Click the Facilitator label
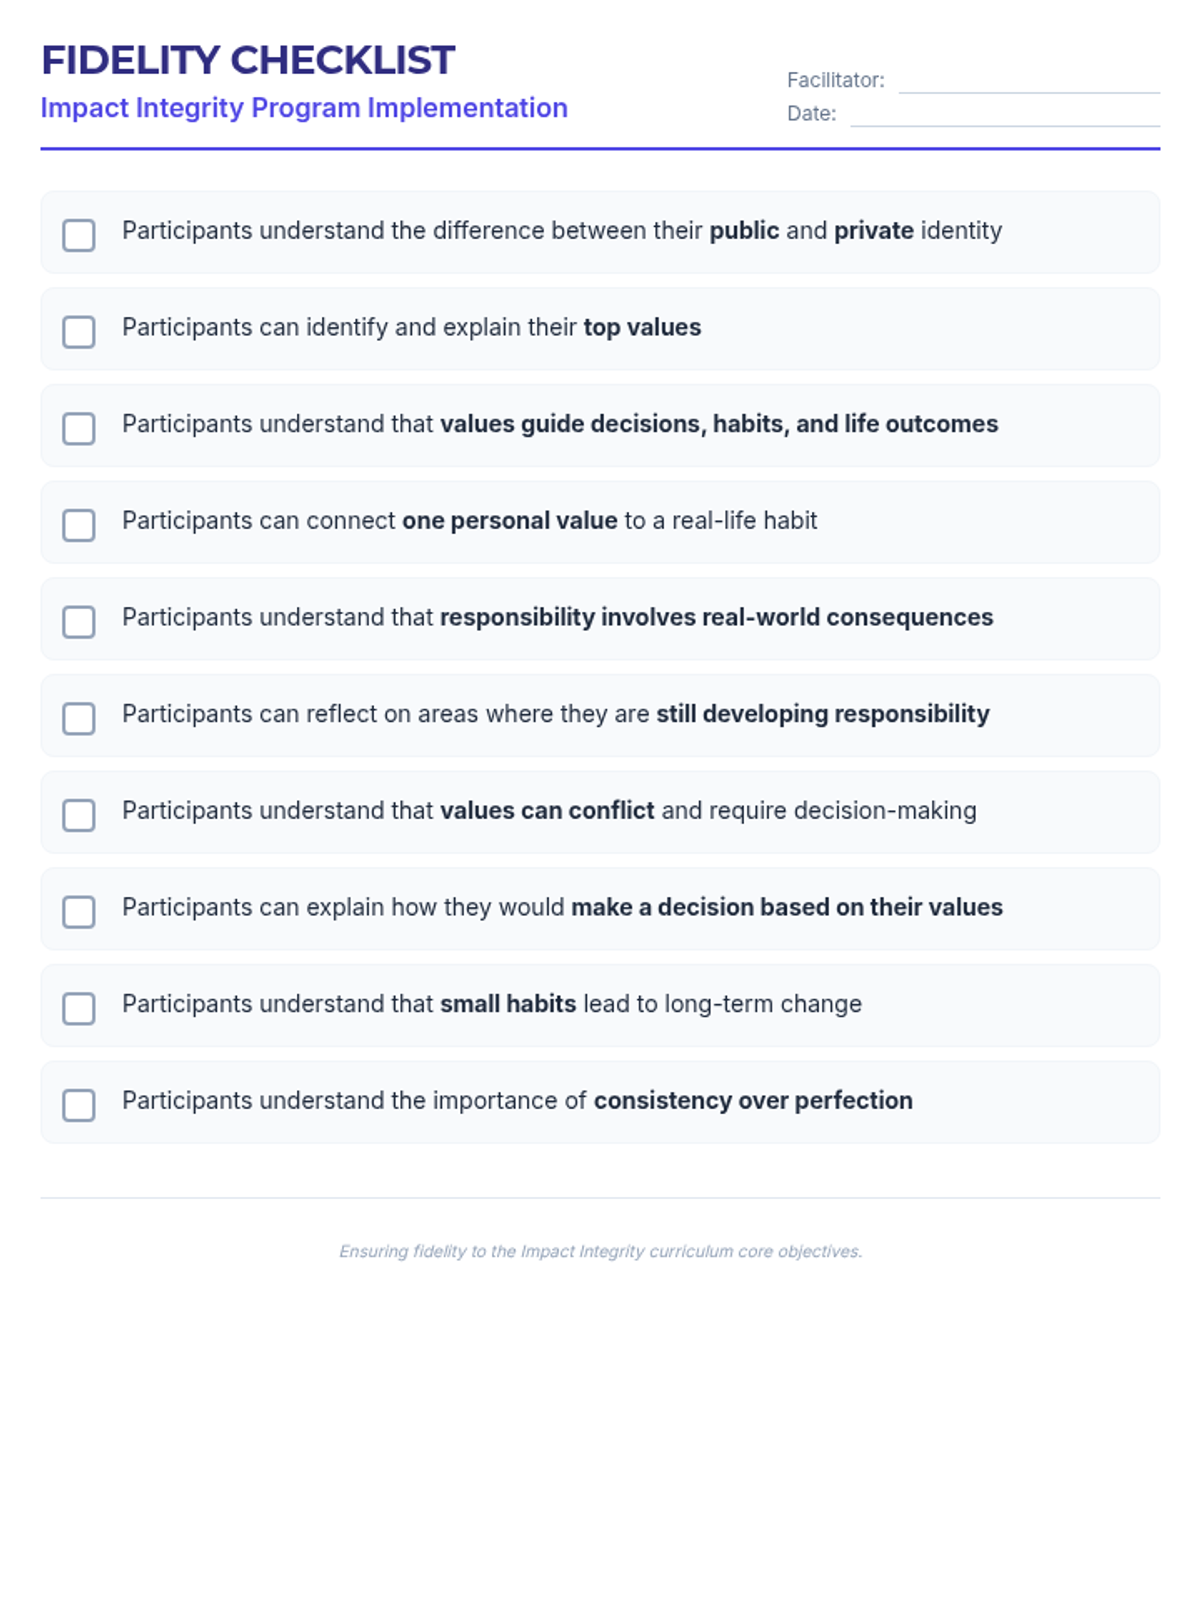This screenshot has height=1600, width=1200. tap(835, 80)
